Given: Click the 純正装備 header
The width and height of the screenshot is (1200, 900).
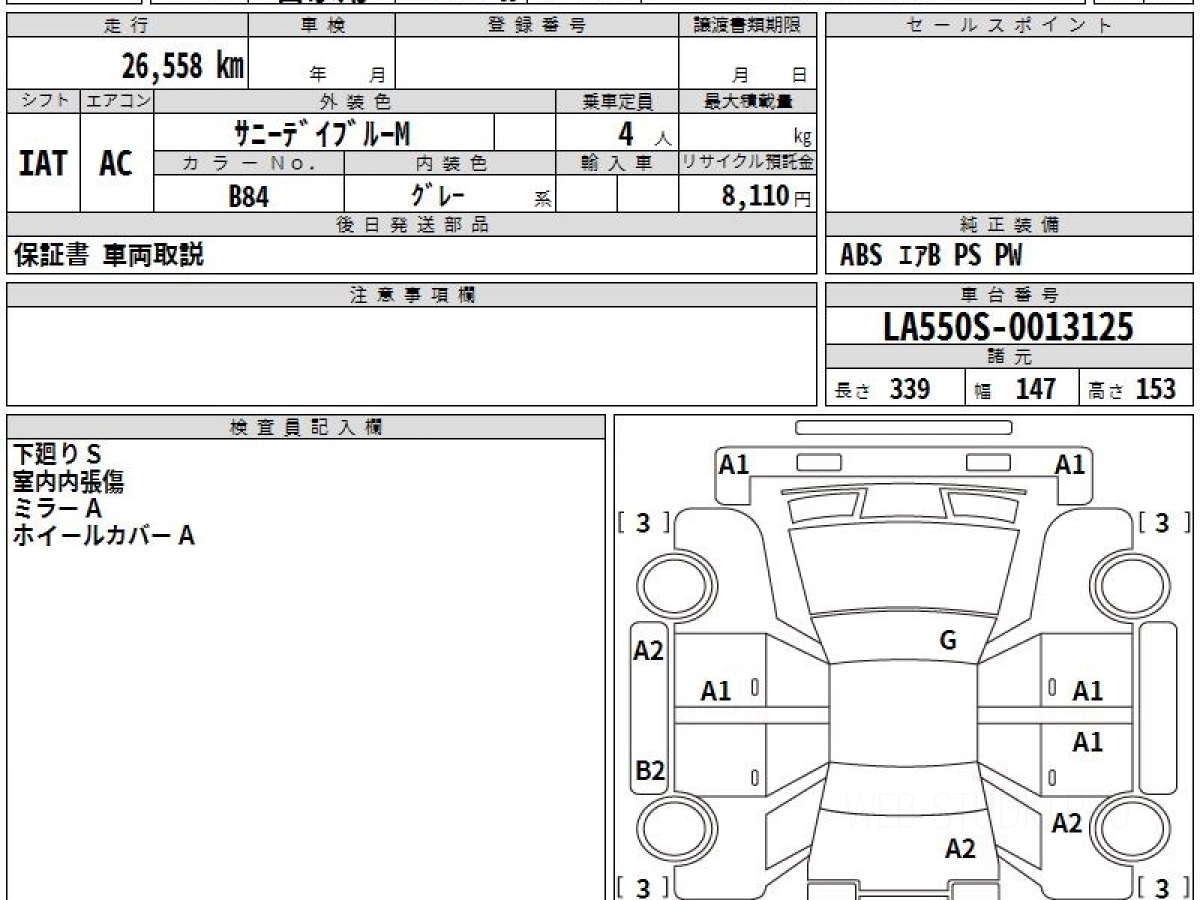Looking at the screenshot, I should point(1010,225).
